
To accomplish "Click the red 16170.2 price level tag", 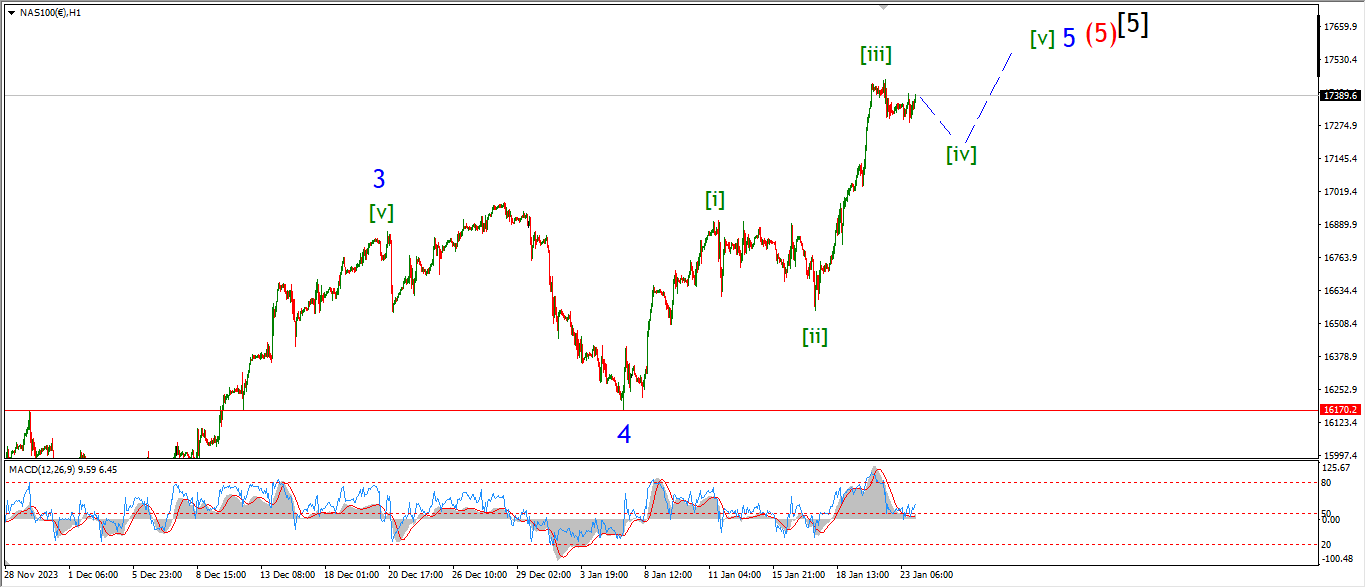I will click(1340, 410).
